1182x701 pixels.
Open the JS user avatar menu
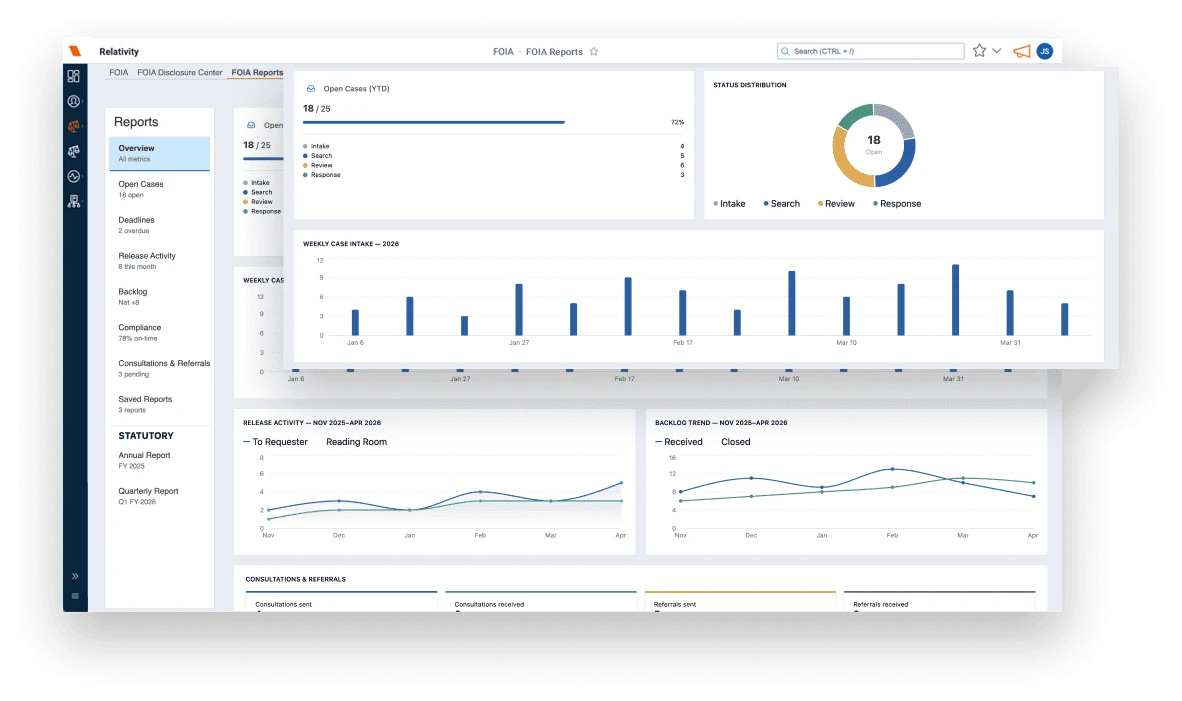click(1045, 51)
